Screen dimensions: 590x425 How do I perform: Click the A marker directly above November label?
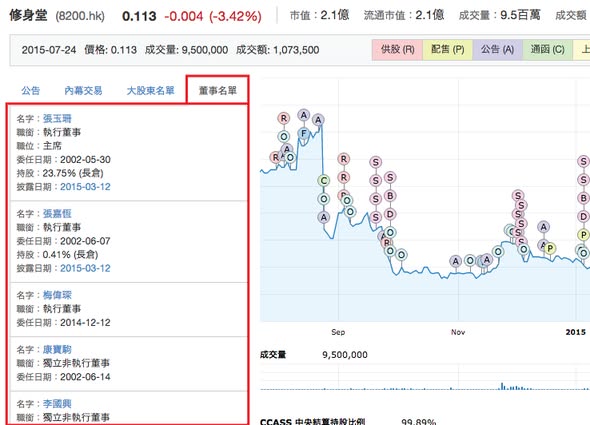(456, 261)
